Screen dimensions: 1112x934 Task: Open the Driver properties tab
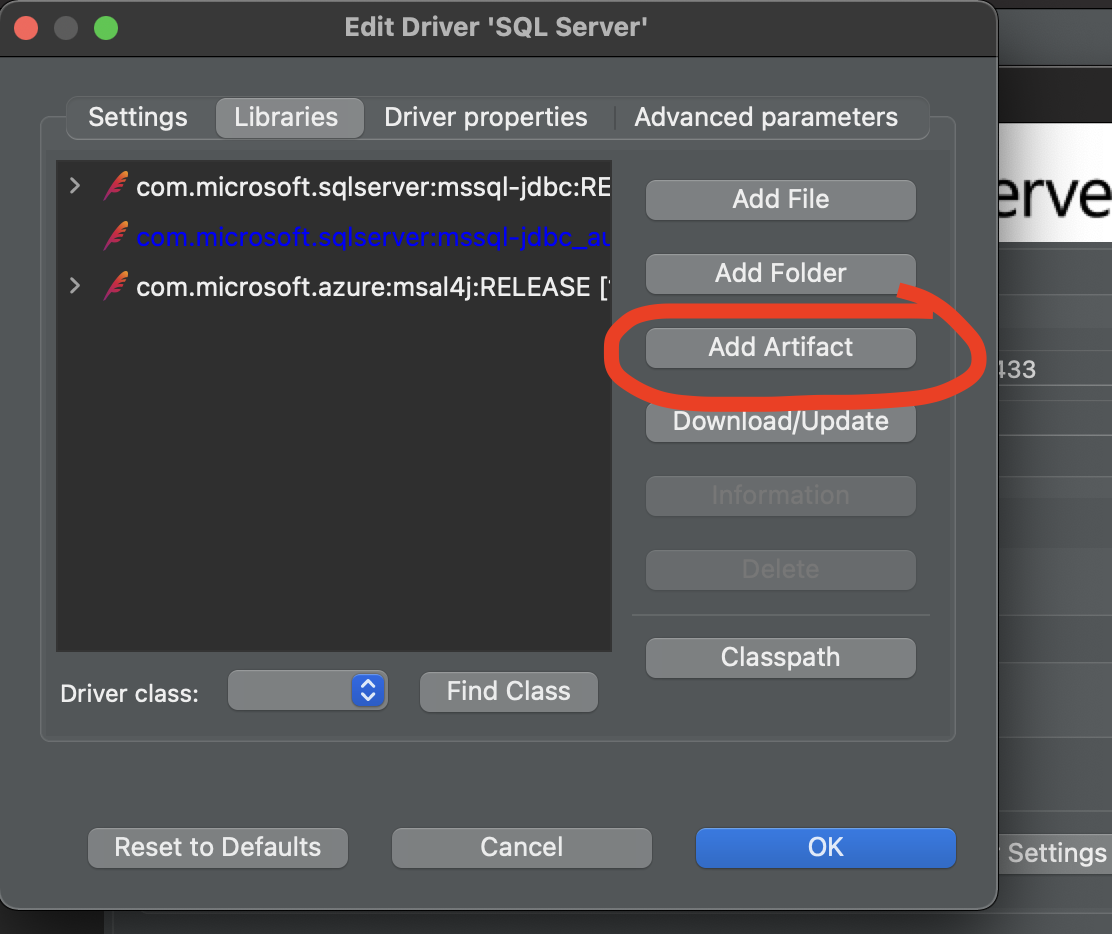[485, 117]
